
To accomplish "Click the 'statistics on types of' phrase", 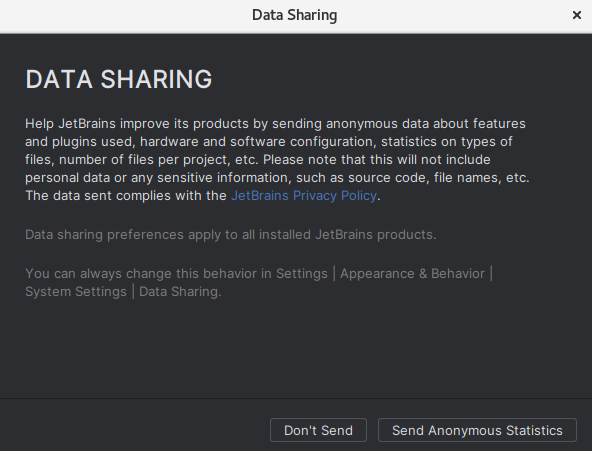I will pyautogui.click(x=447, y=142).
